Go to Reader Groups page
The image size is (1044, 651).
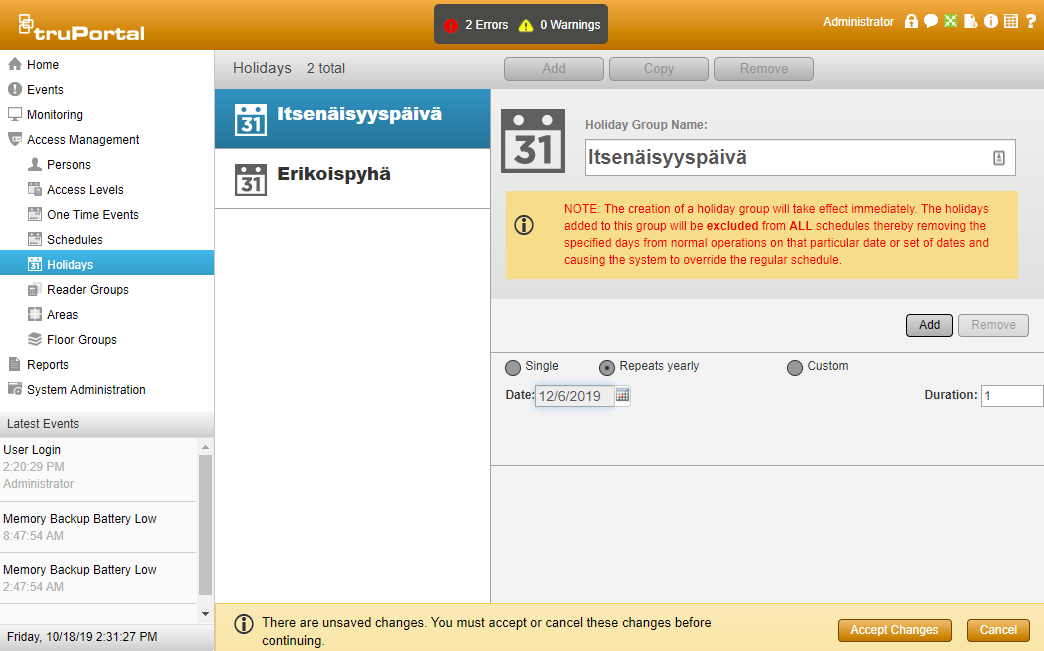click(x=87, y=290)
